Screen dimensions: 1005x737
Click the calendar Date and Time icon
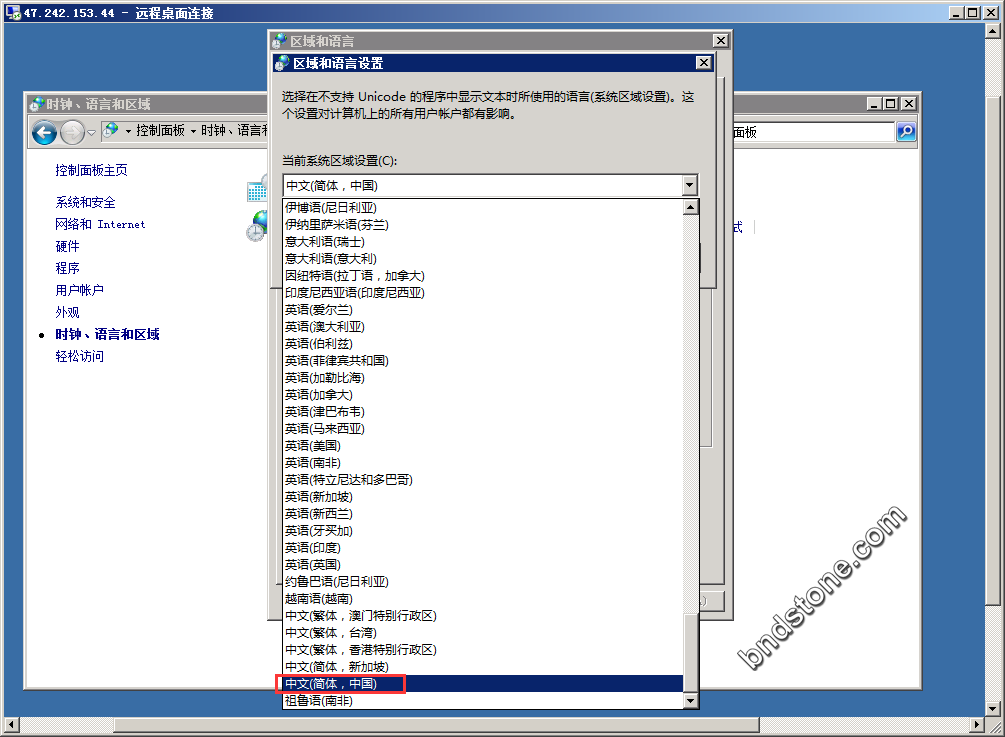coord(257,189)
